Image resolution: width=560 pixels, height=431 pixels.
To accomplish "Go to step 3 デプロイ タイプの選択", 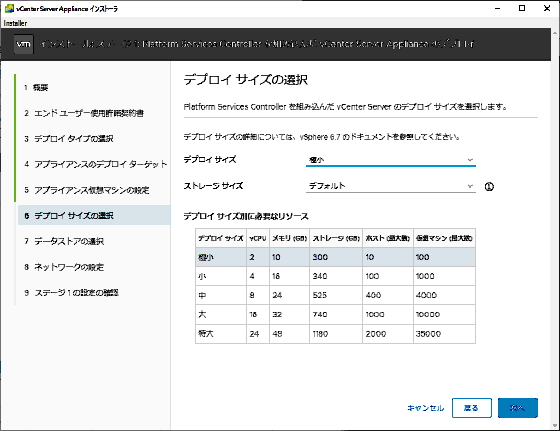I will click(69, 139).
